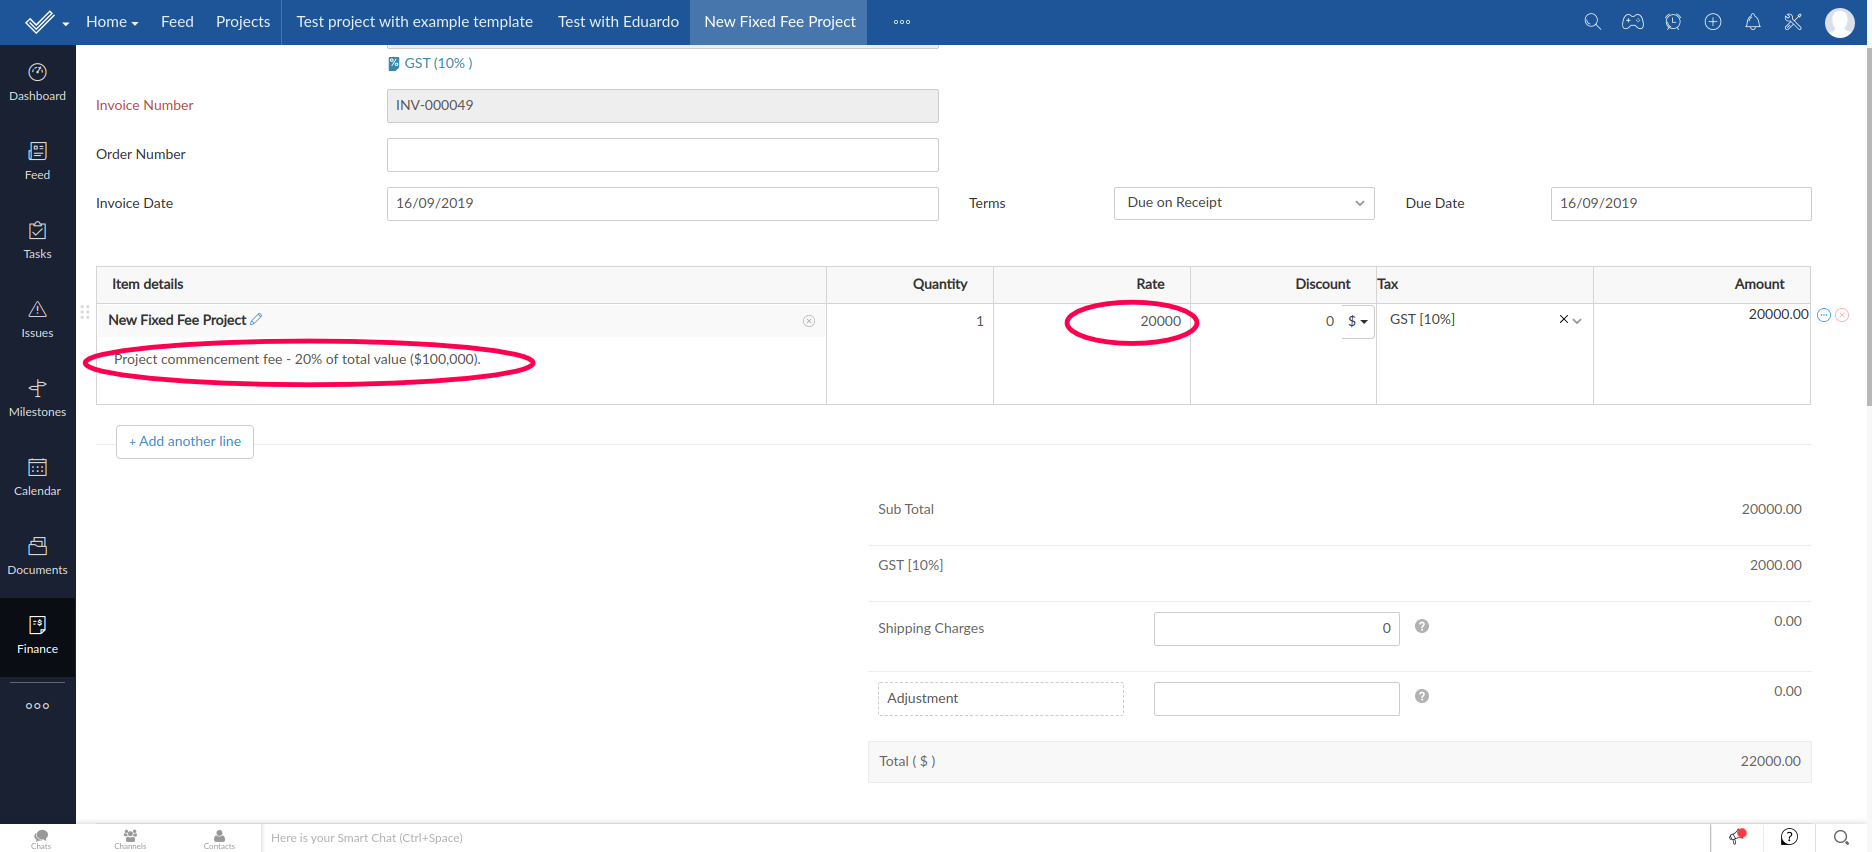Open the Issues module
The width and height of the screenshot is (1872, 852).
pyautogui.click(x=37, y=319)
